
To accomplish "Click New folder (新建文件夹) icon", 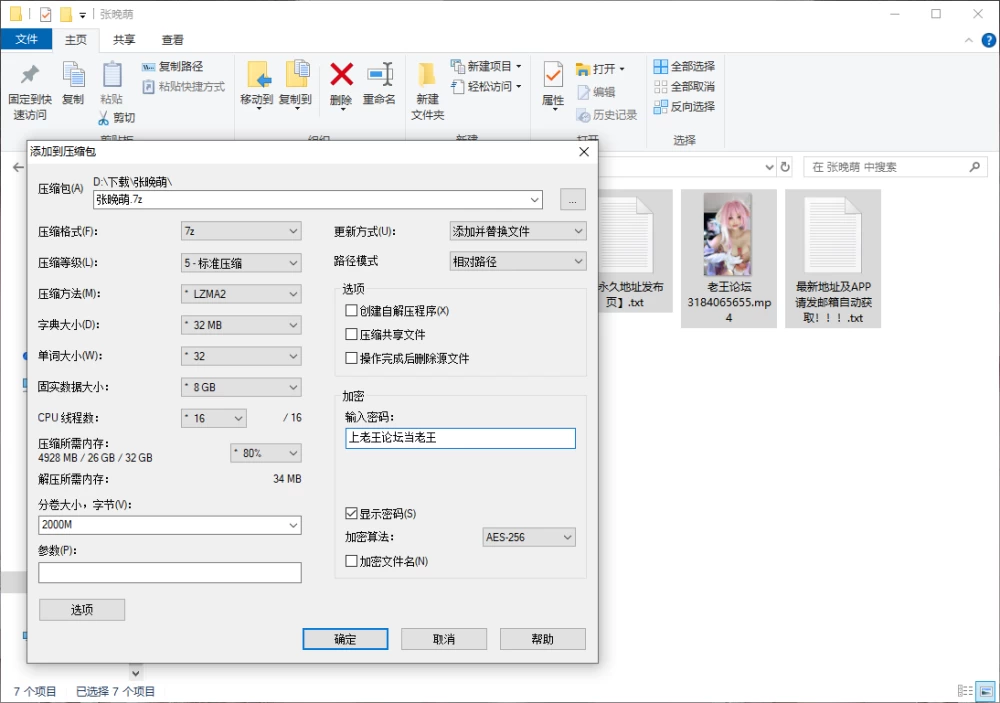I will click(426, 75).
